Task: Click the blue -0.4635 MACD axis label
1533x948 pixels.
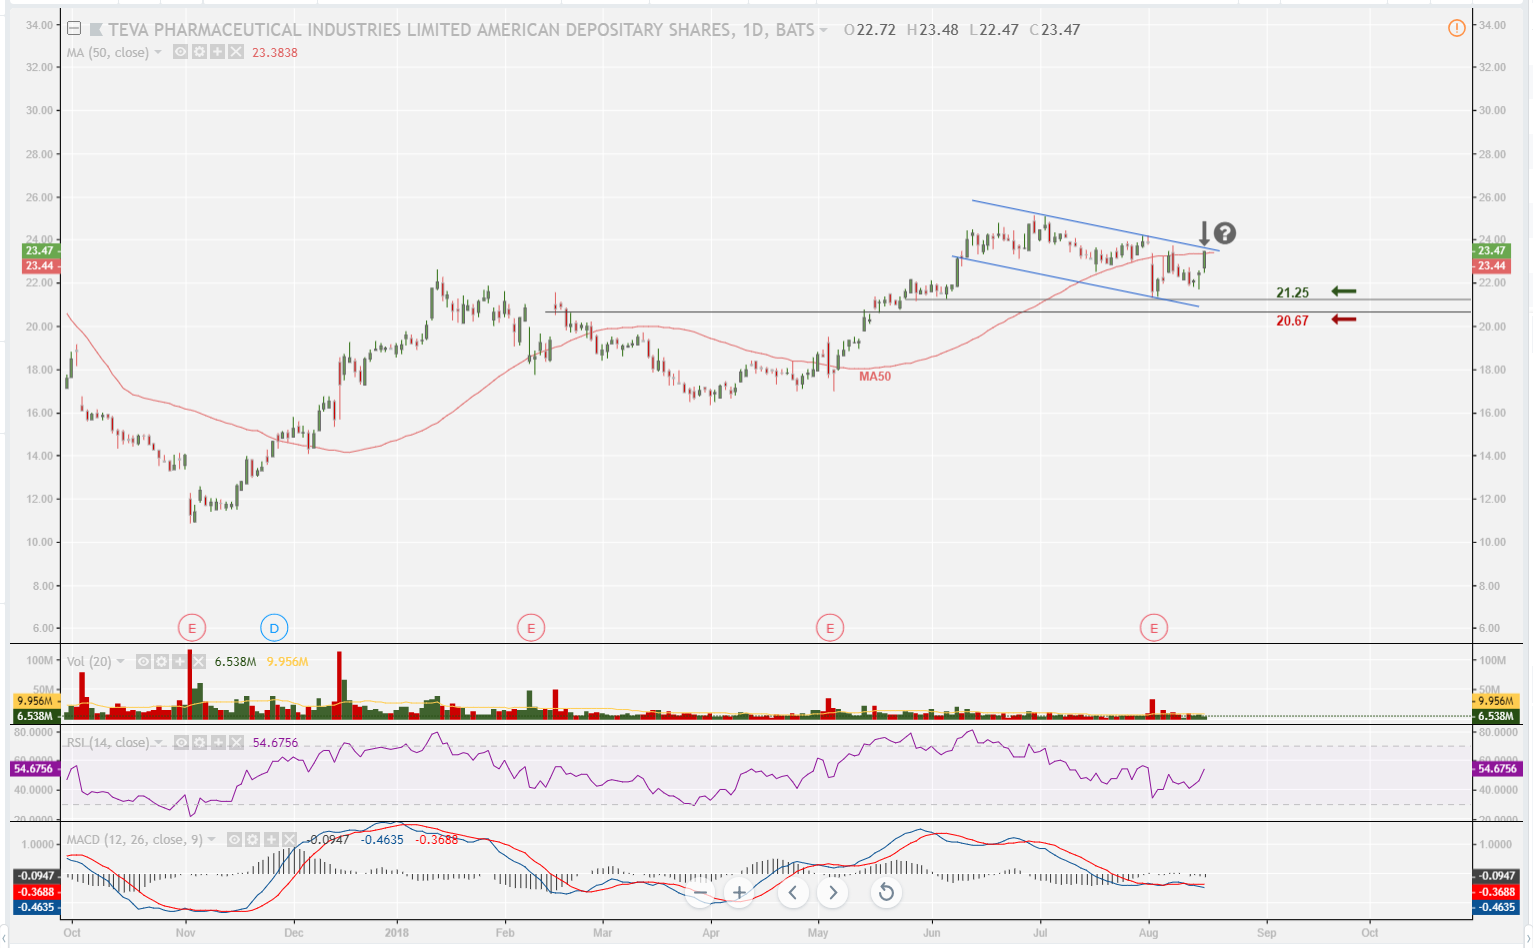Action: pos(1496,907)
